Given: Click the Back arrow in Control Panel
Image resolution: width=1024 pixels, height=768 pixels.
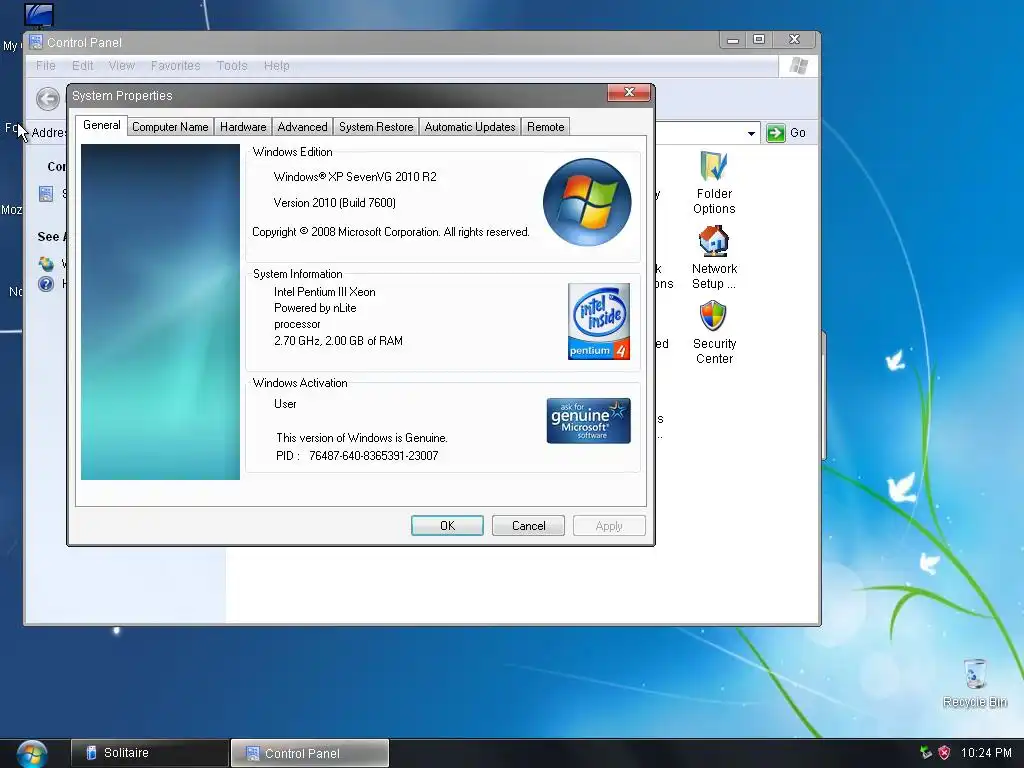Looking at the screenshot, I should click(x=48, y=99).
